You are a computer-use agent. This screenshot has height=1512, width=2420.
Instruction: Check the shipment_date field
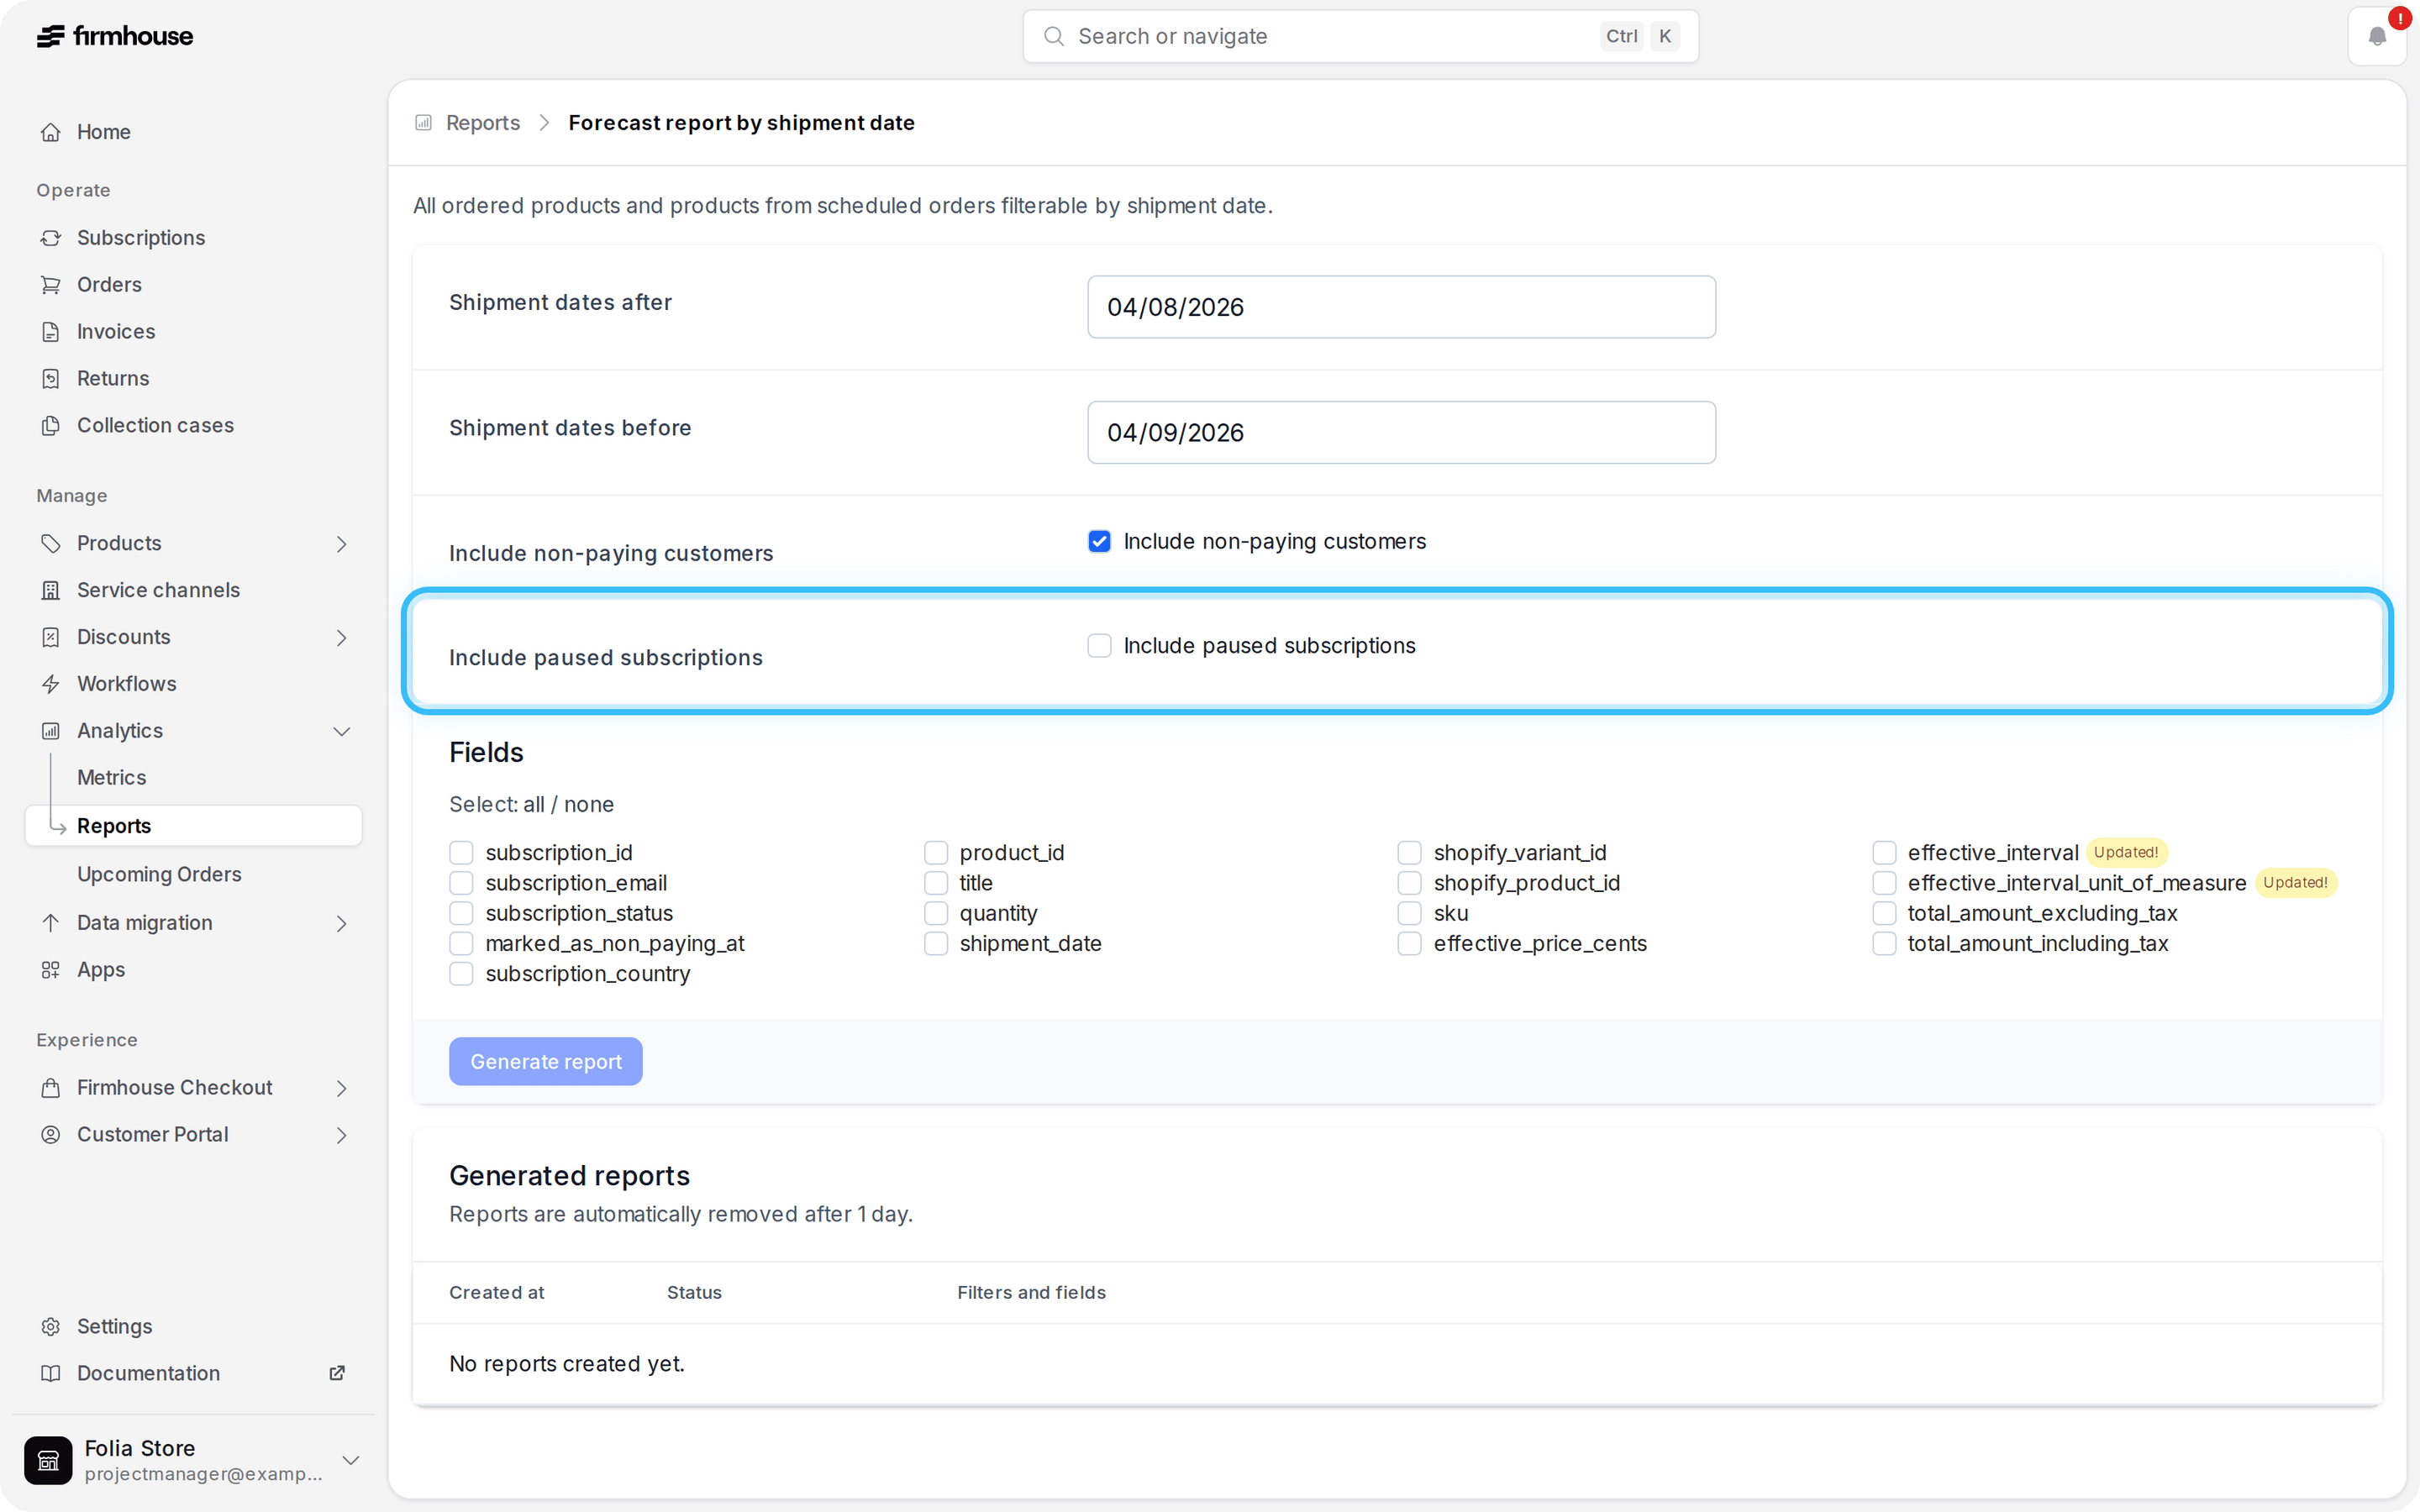(936, 945)
